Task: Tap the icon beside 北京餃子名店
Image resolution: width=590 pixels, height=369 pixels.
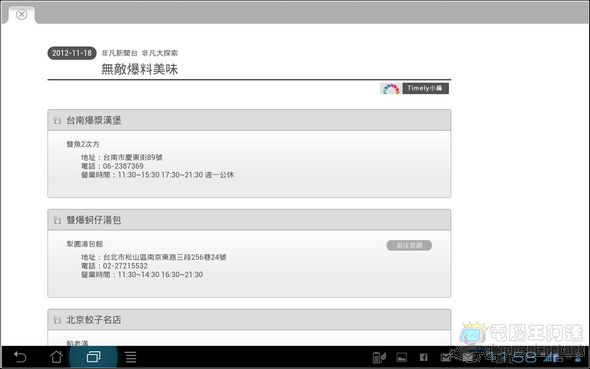Action: click(57, 320)
